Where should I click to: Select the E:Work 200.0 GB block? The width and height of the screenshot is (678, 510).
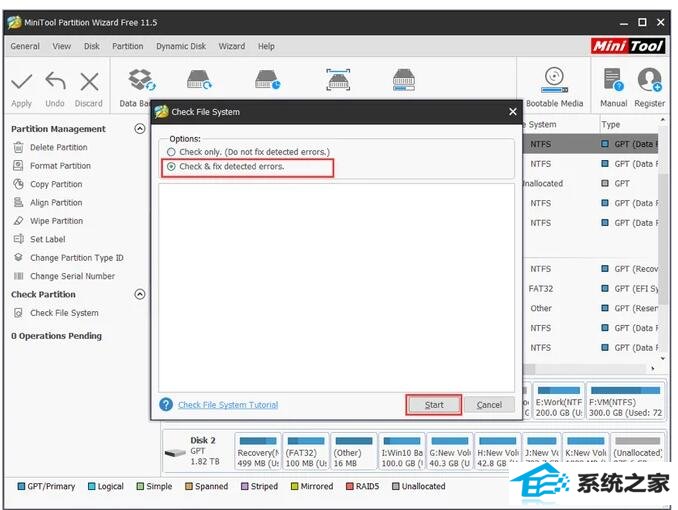(558, 401)
